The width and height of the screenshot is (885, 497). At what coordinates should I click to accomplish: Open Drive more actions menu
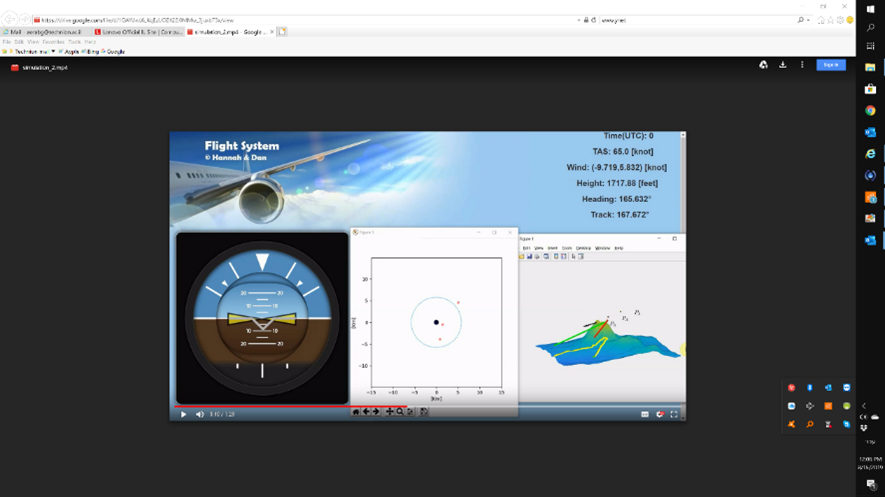(802, 65)
